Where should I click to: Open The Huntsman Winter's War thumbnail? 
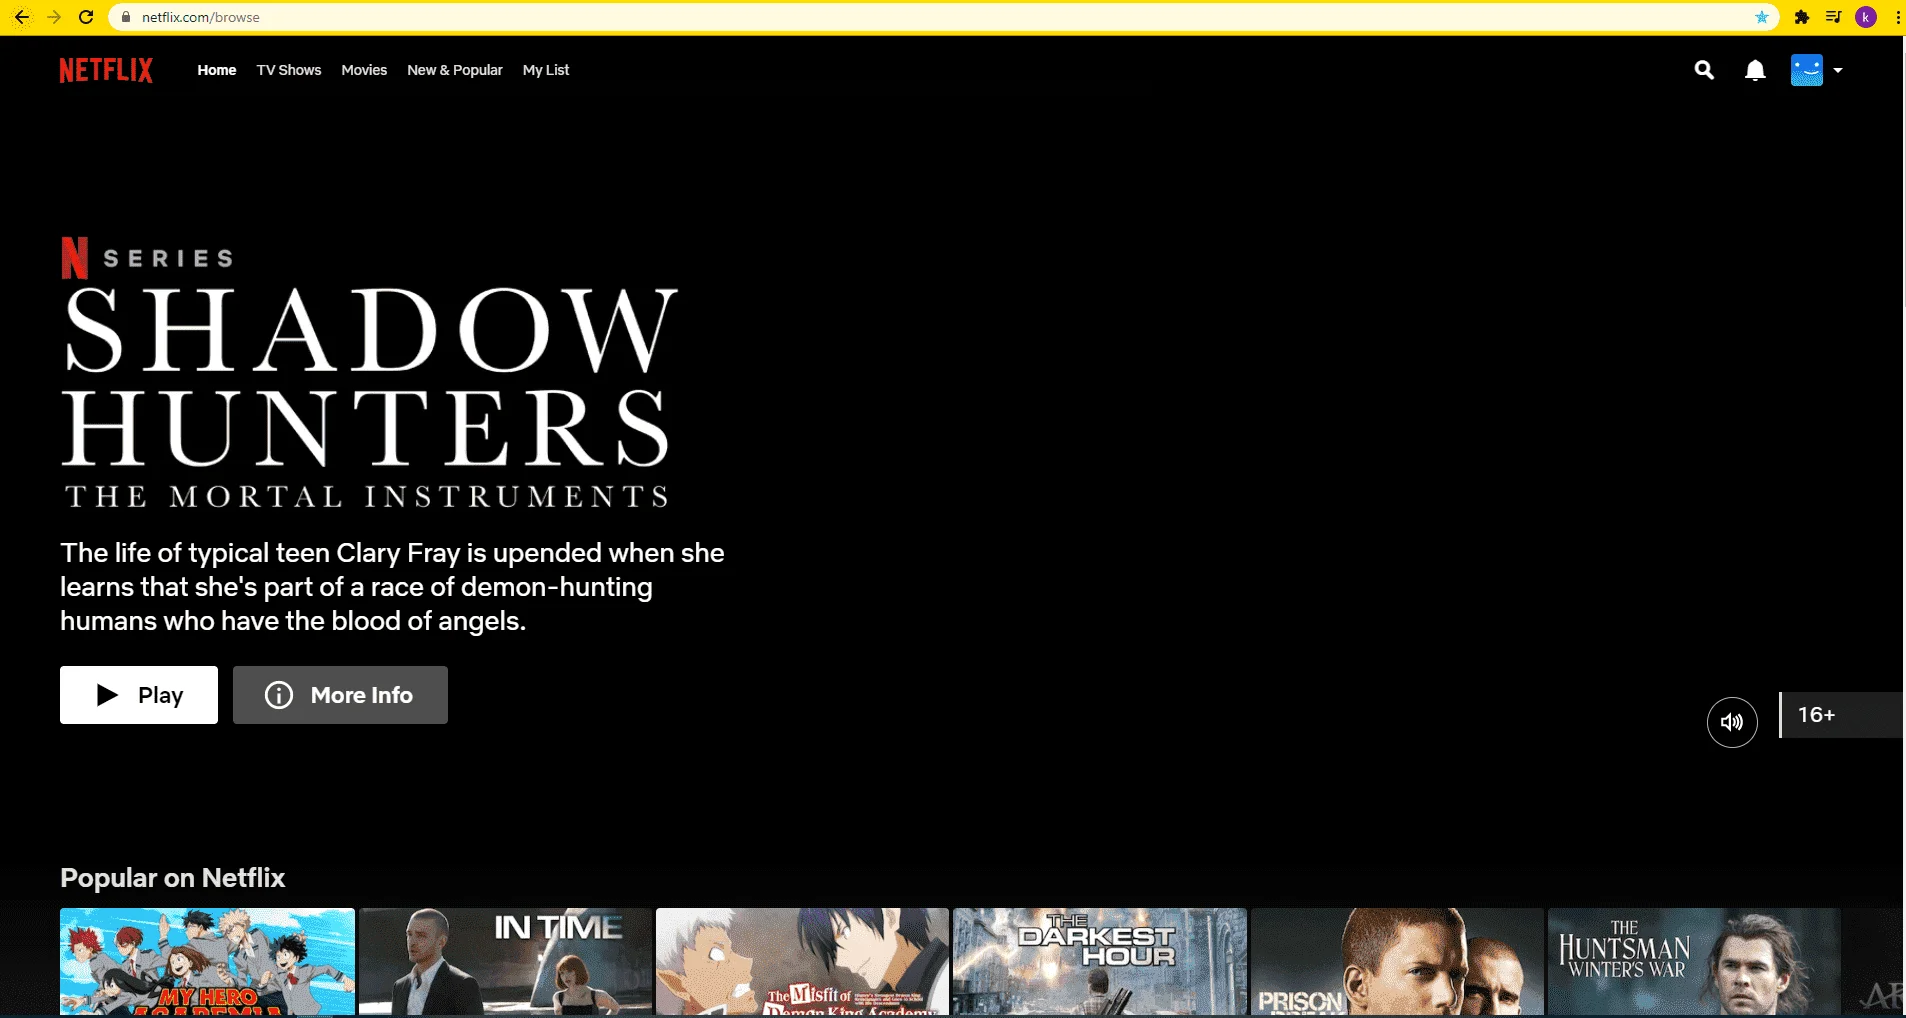pos(1694,962)
